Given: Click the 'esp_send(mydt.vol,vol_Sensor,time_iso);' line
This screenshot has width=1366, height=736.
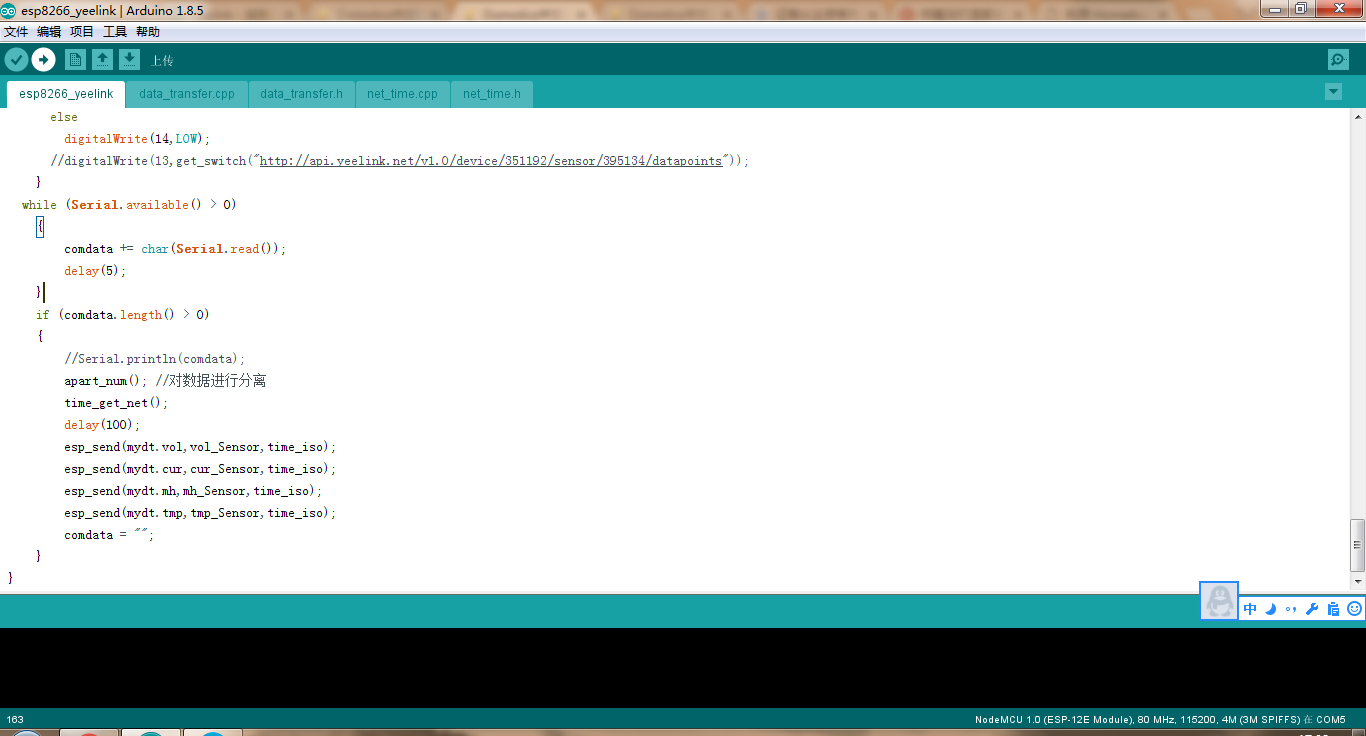Looking at the screenshot, I should point(200,447).
